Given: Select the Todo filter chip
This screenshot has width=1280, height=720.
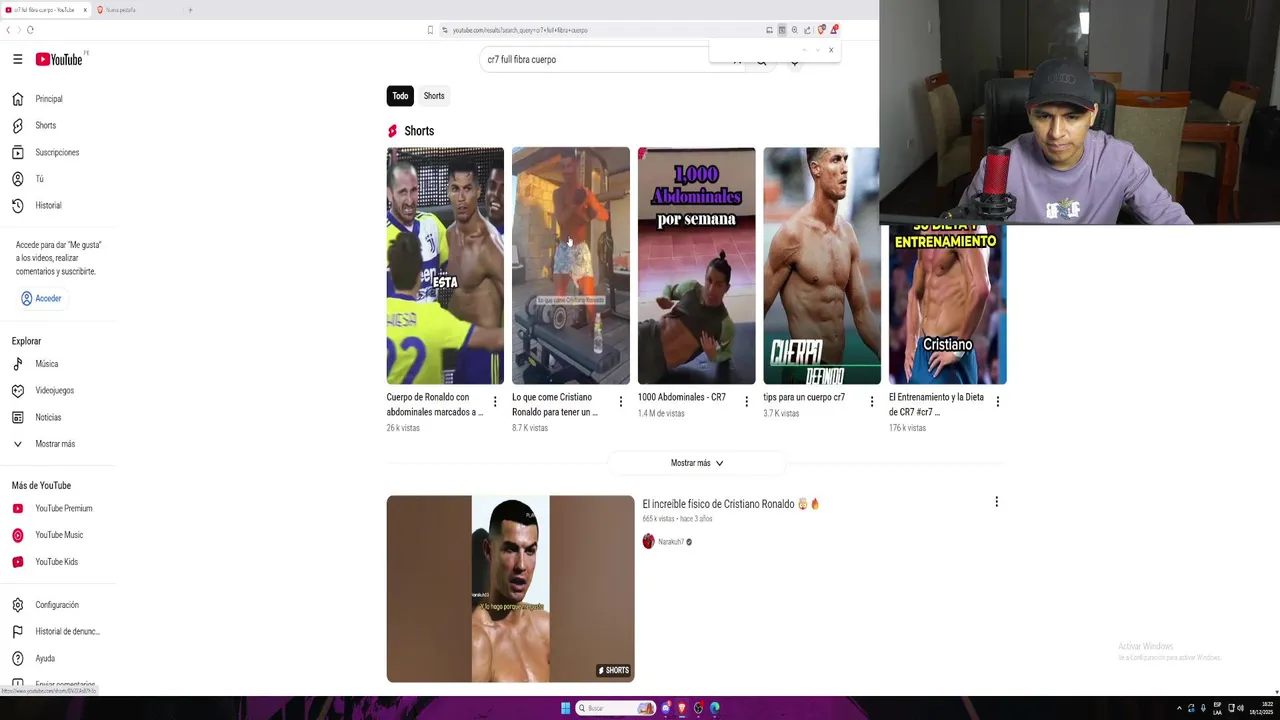Looking at the screenshot, I should [400, 96].
